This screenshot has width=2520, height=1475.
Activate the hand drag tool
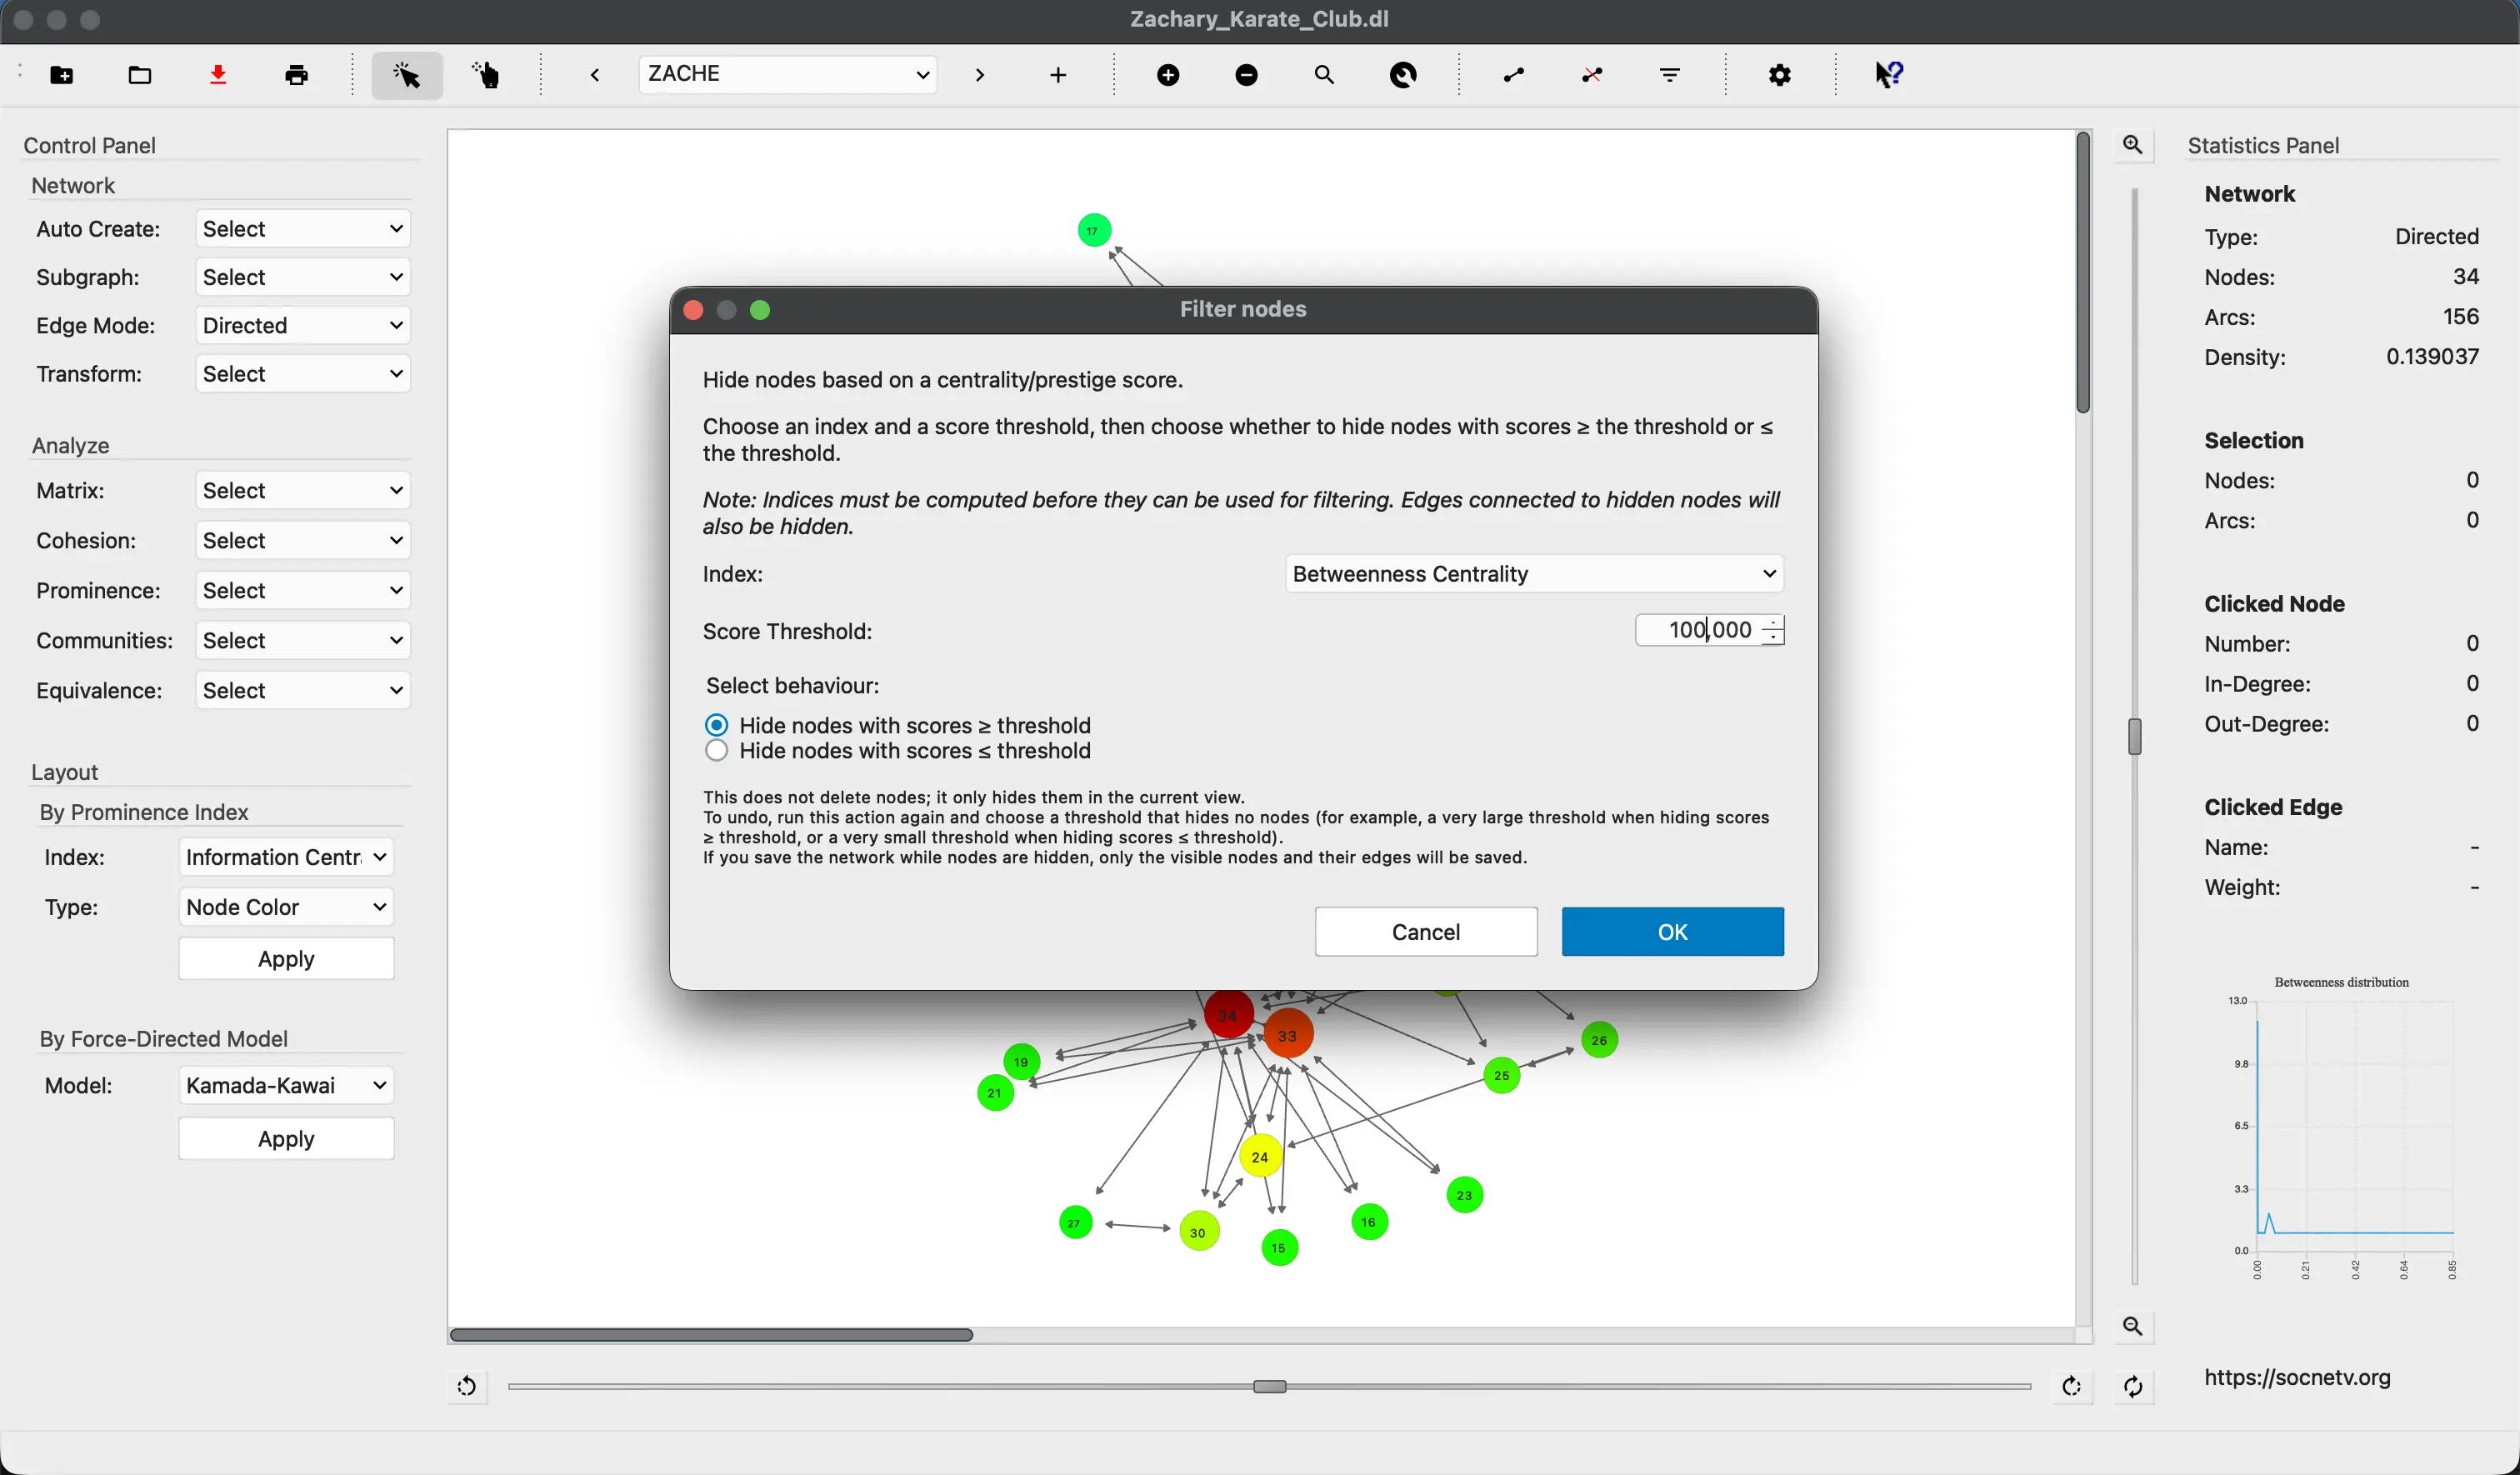(x=486, y=75)
